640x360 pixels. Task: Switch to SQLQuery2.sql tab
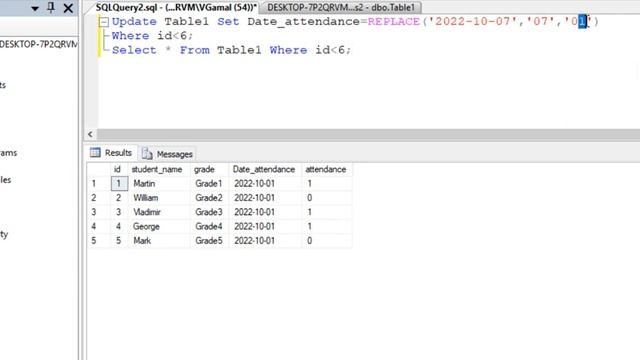pyautogui.click(x=176, y=7)
